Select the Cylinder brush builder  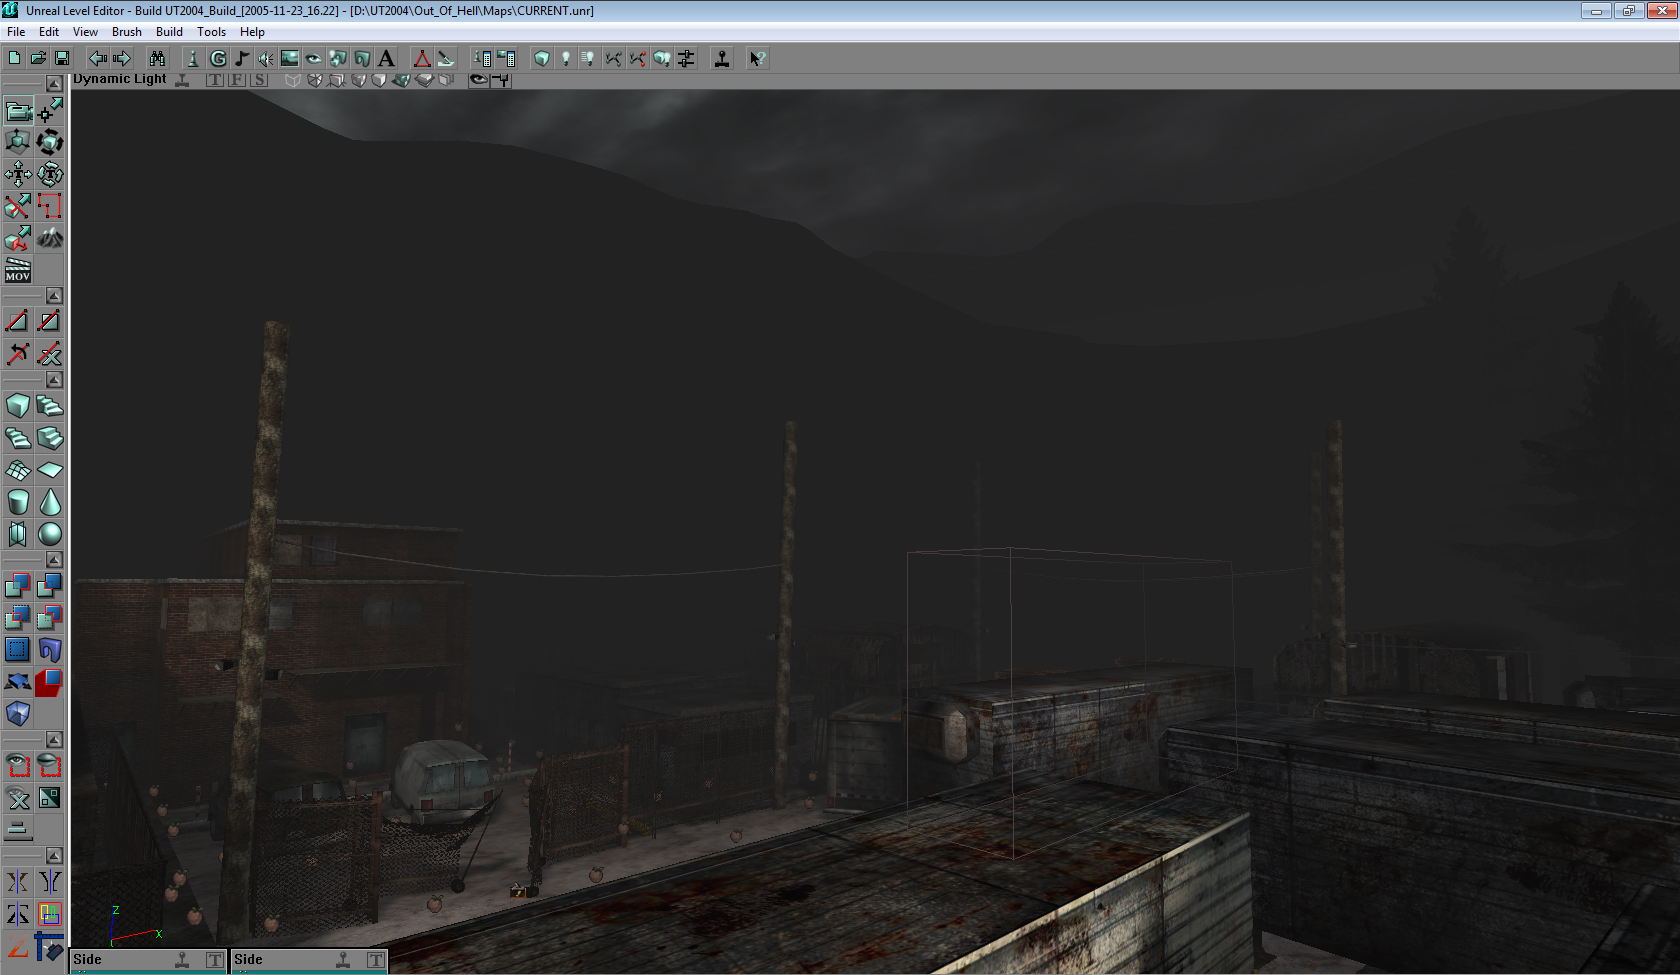18,502
